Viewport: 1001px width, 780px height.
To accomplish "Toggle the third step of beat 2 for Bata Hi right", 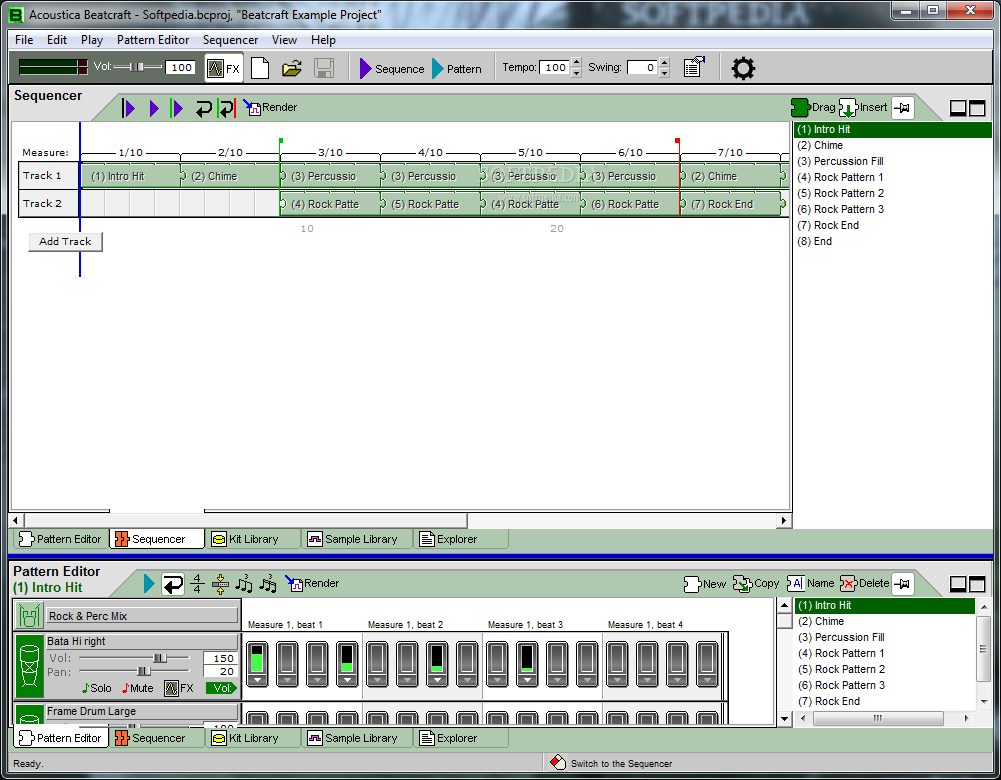I will (437, 657).
